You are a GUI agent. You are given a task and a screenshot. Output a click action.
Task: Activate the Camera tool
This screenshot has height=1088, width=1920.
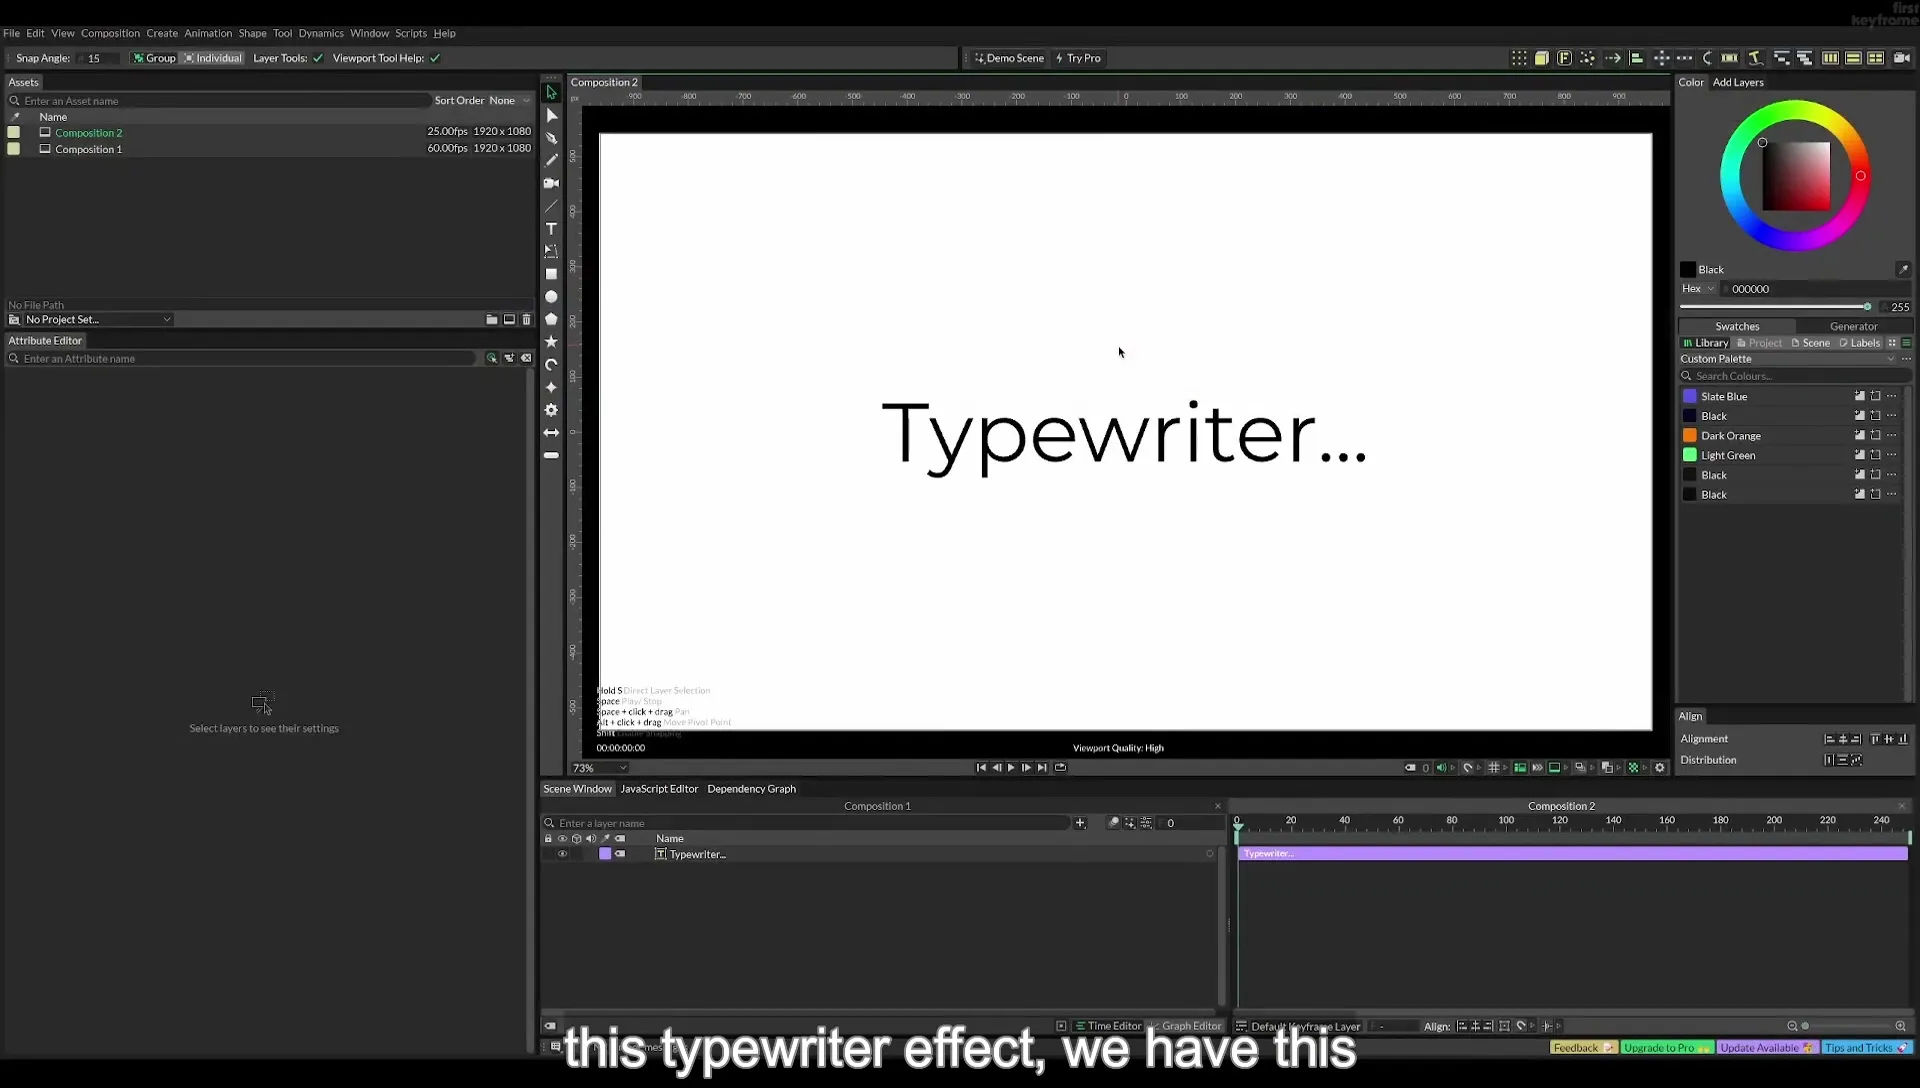coord(551,183)
